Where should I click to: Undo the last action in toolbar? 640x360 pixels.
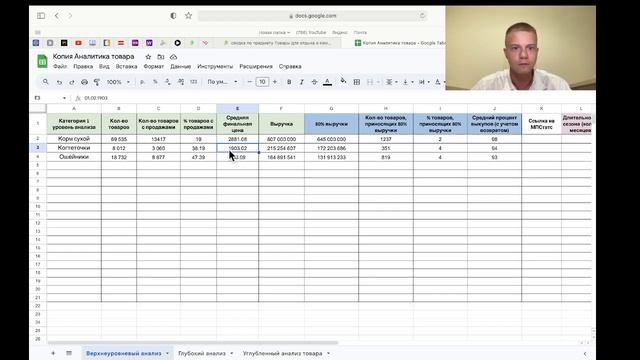(x=59, y=82)
